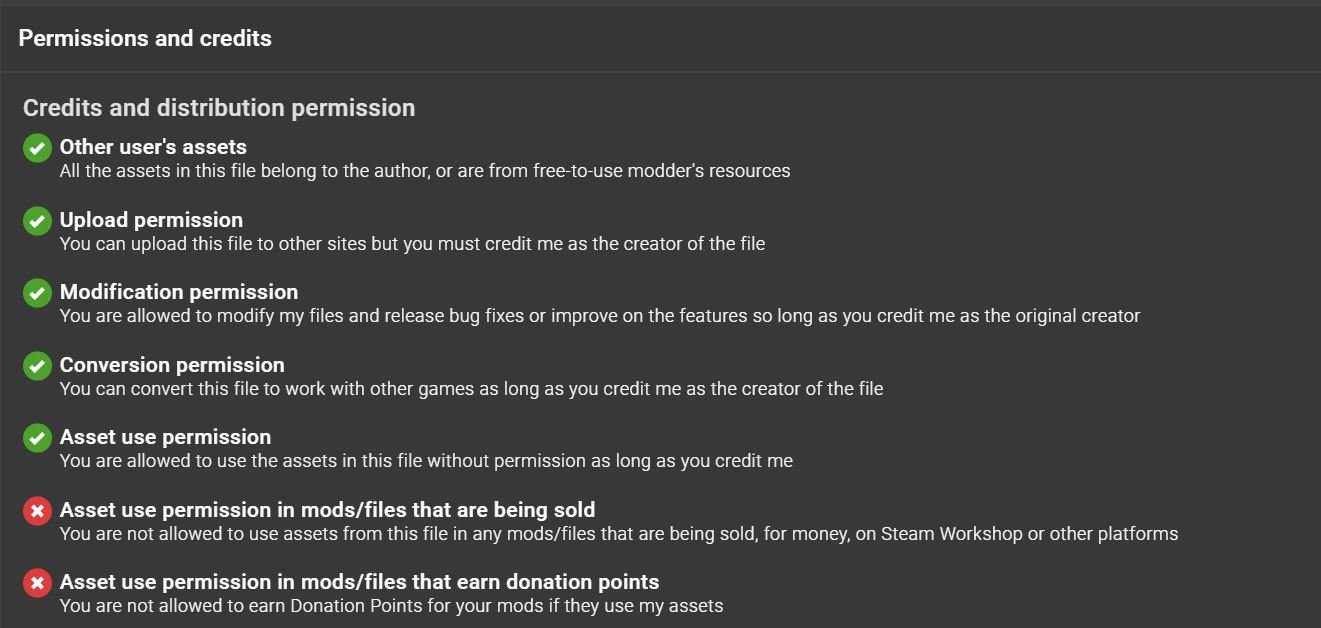
Task: Click the description mentioning free-to-use modder's resources
Action: [x=425, y=171]
